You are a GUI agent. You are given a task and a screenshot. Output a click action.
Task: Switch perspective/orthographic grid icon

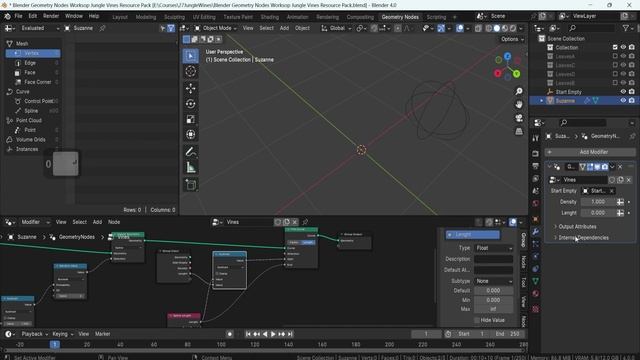519,131
